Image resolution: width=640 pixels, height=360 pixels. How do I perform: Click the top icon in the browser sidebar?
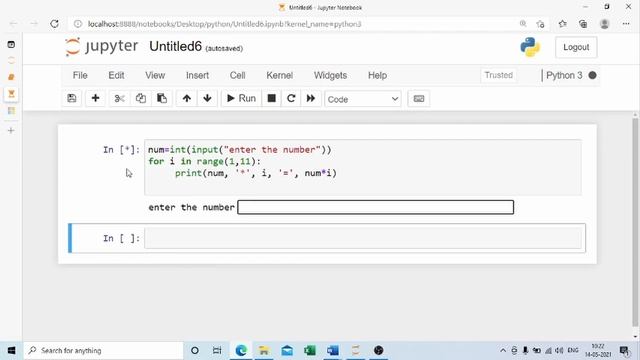click(11, 44)
